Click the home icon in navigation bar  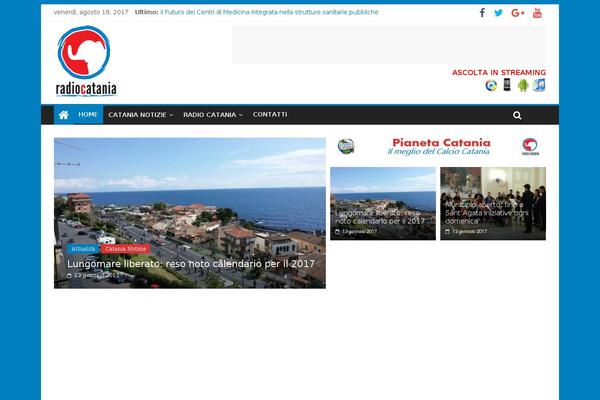(64, 115)
